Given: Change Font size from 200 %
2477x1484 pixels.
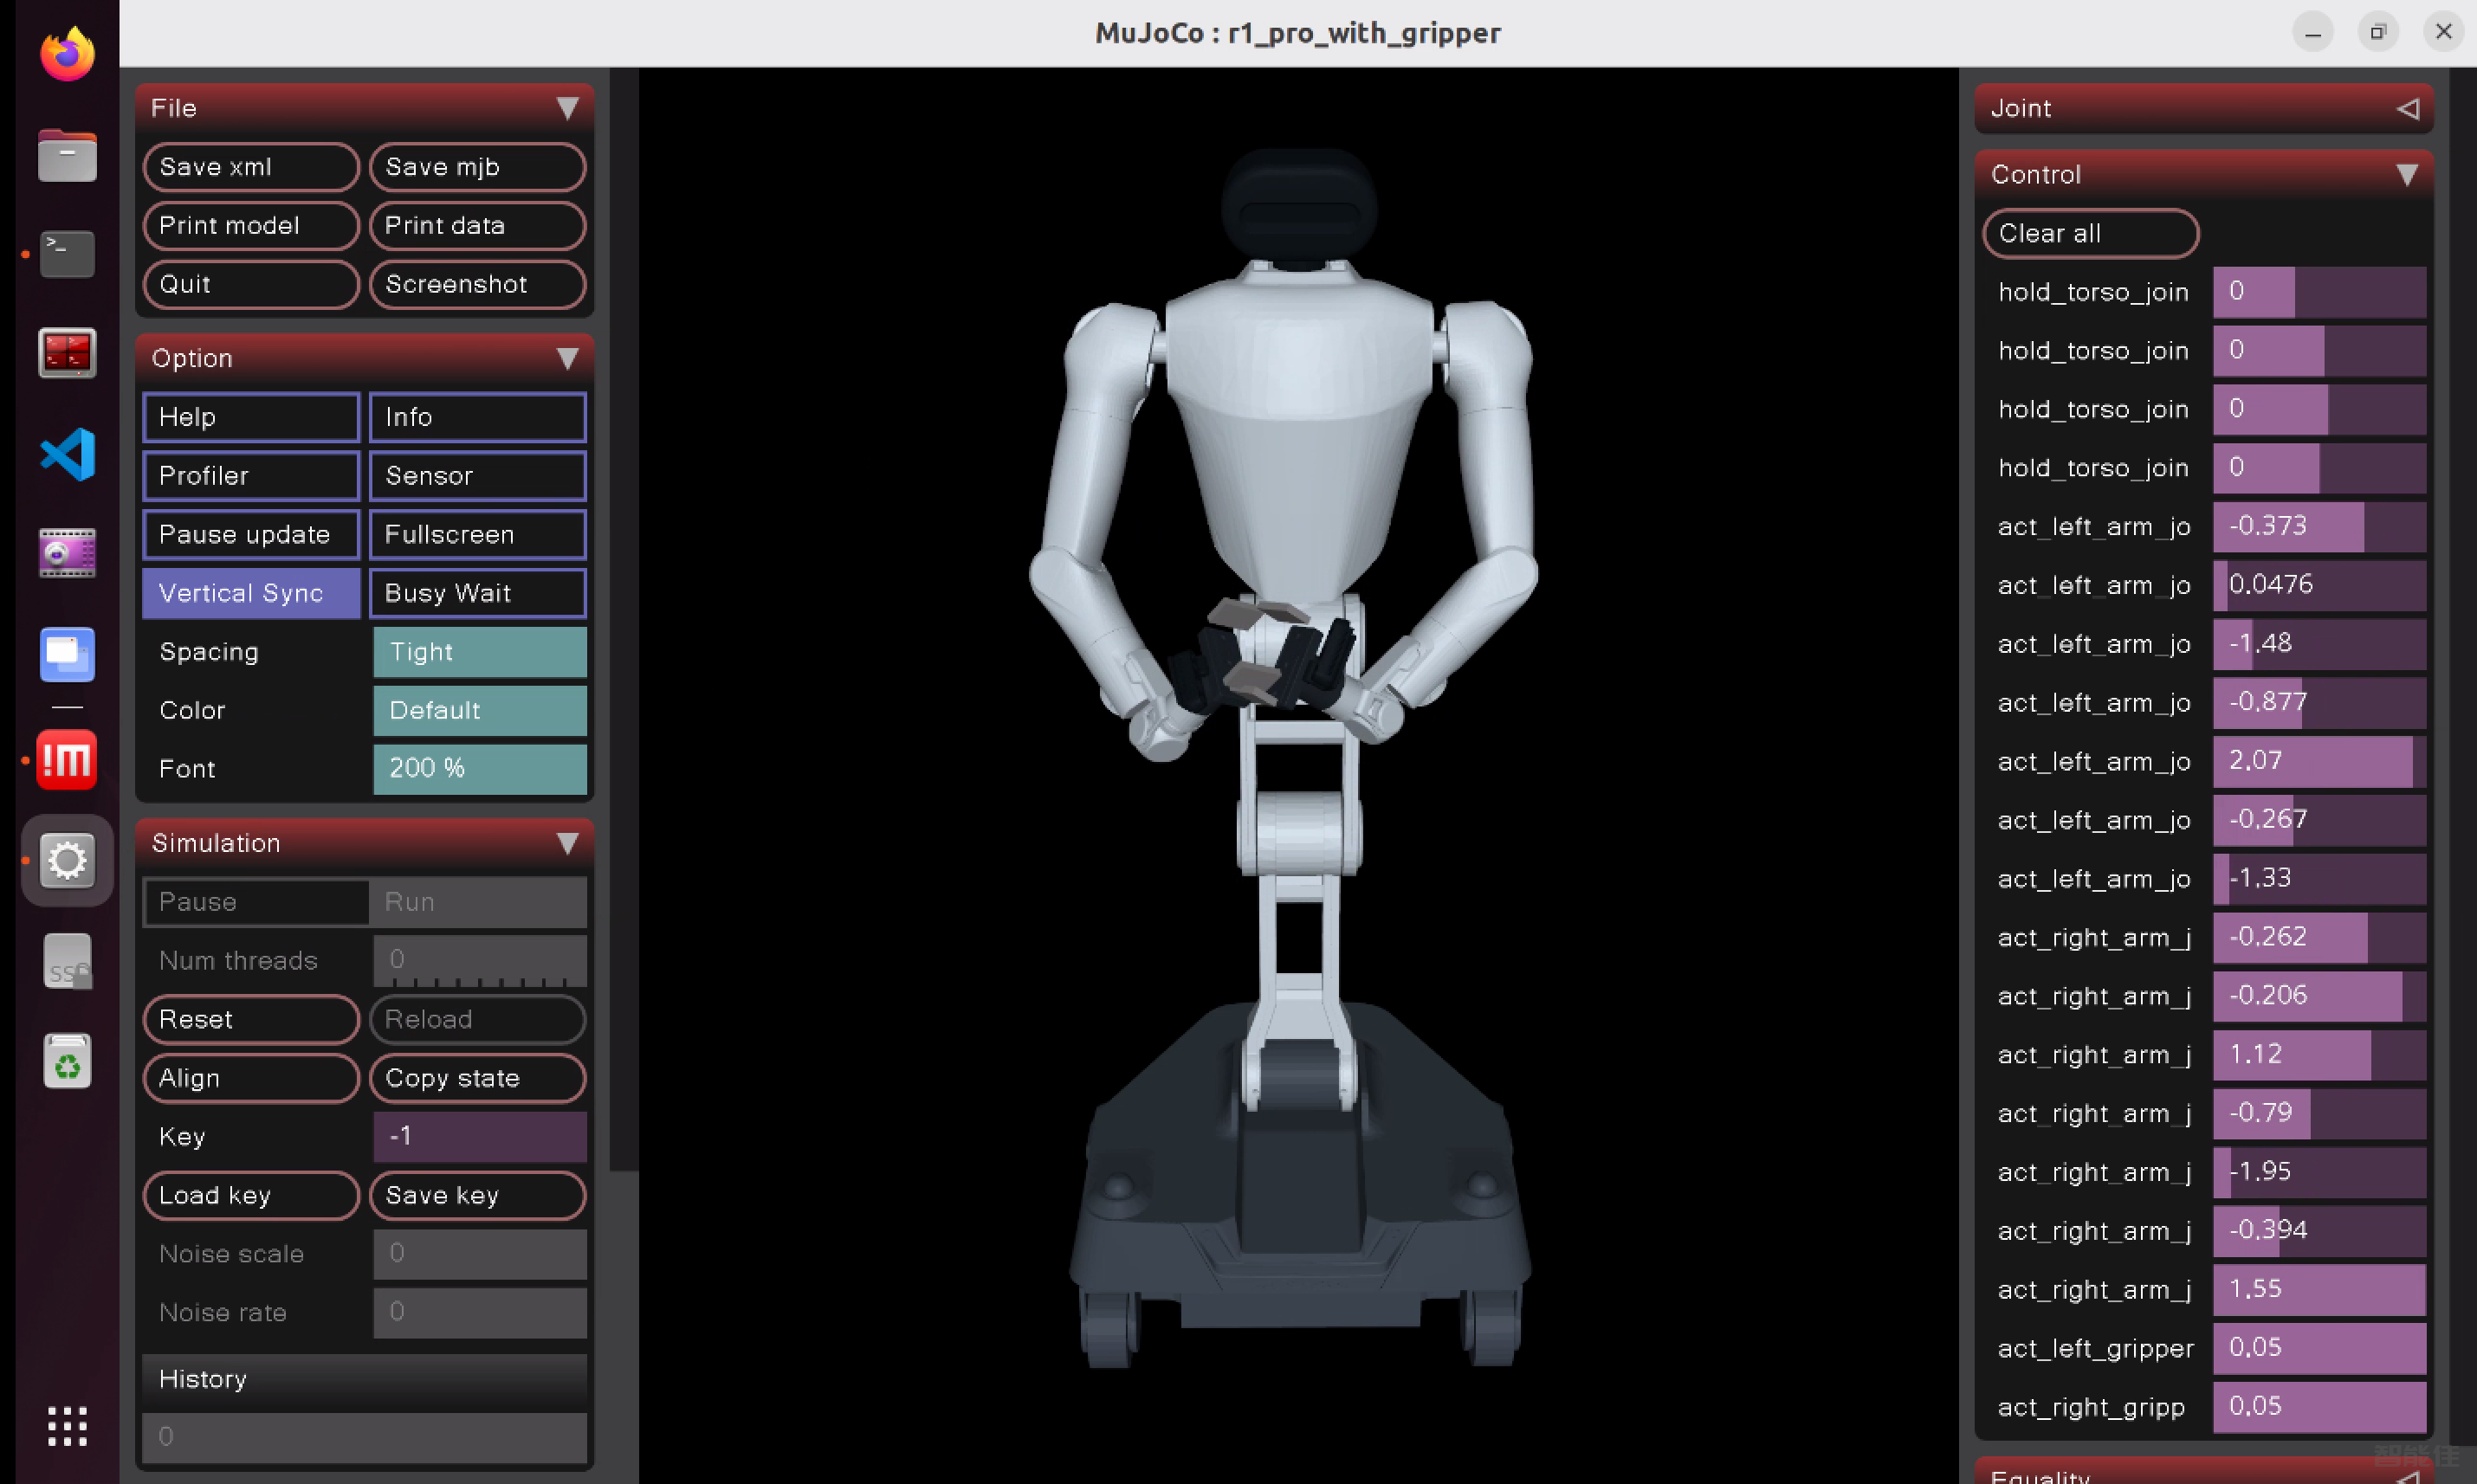Looking at the screenshot, I should click(480, 769).
